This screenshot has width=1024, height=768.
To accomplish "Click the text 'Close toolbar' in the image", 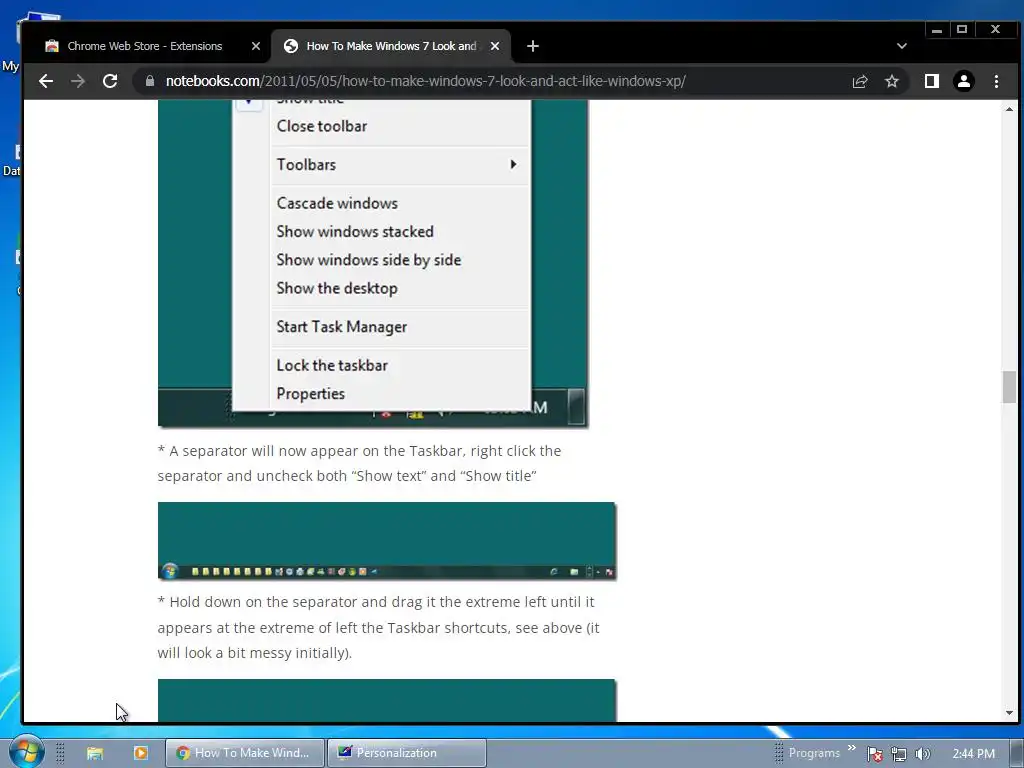I will [x=321, y=126].
